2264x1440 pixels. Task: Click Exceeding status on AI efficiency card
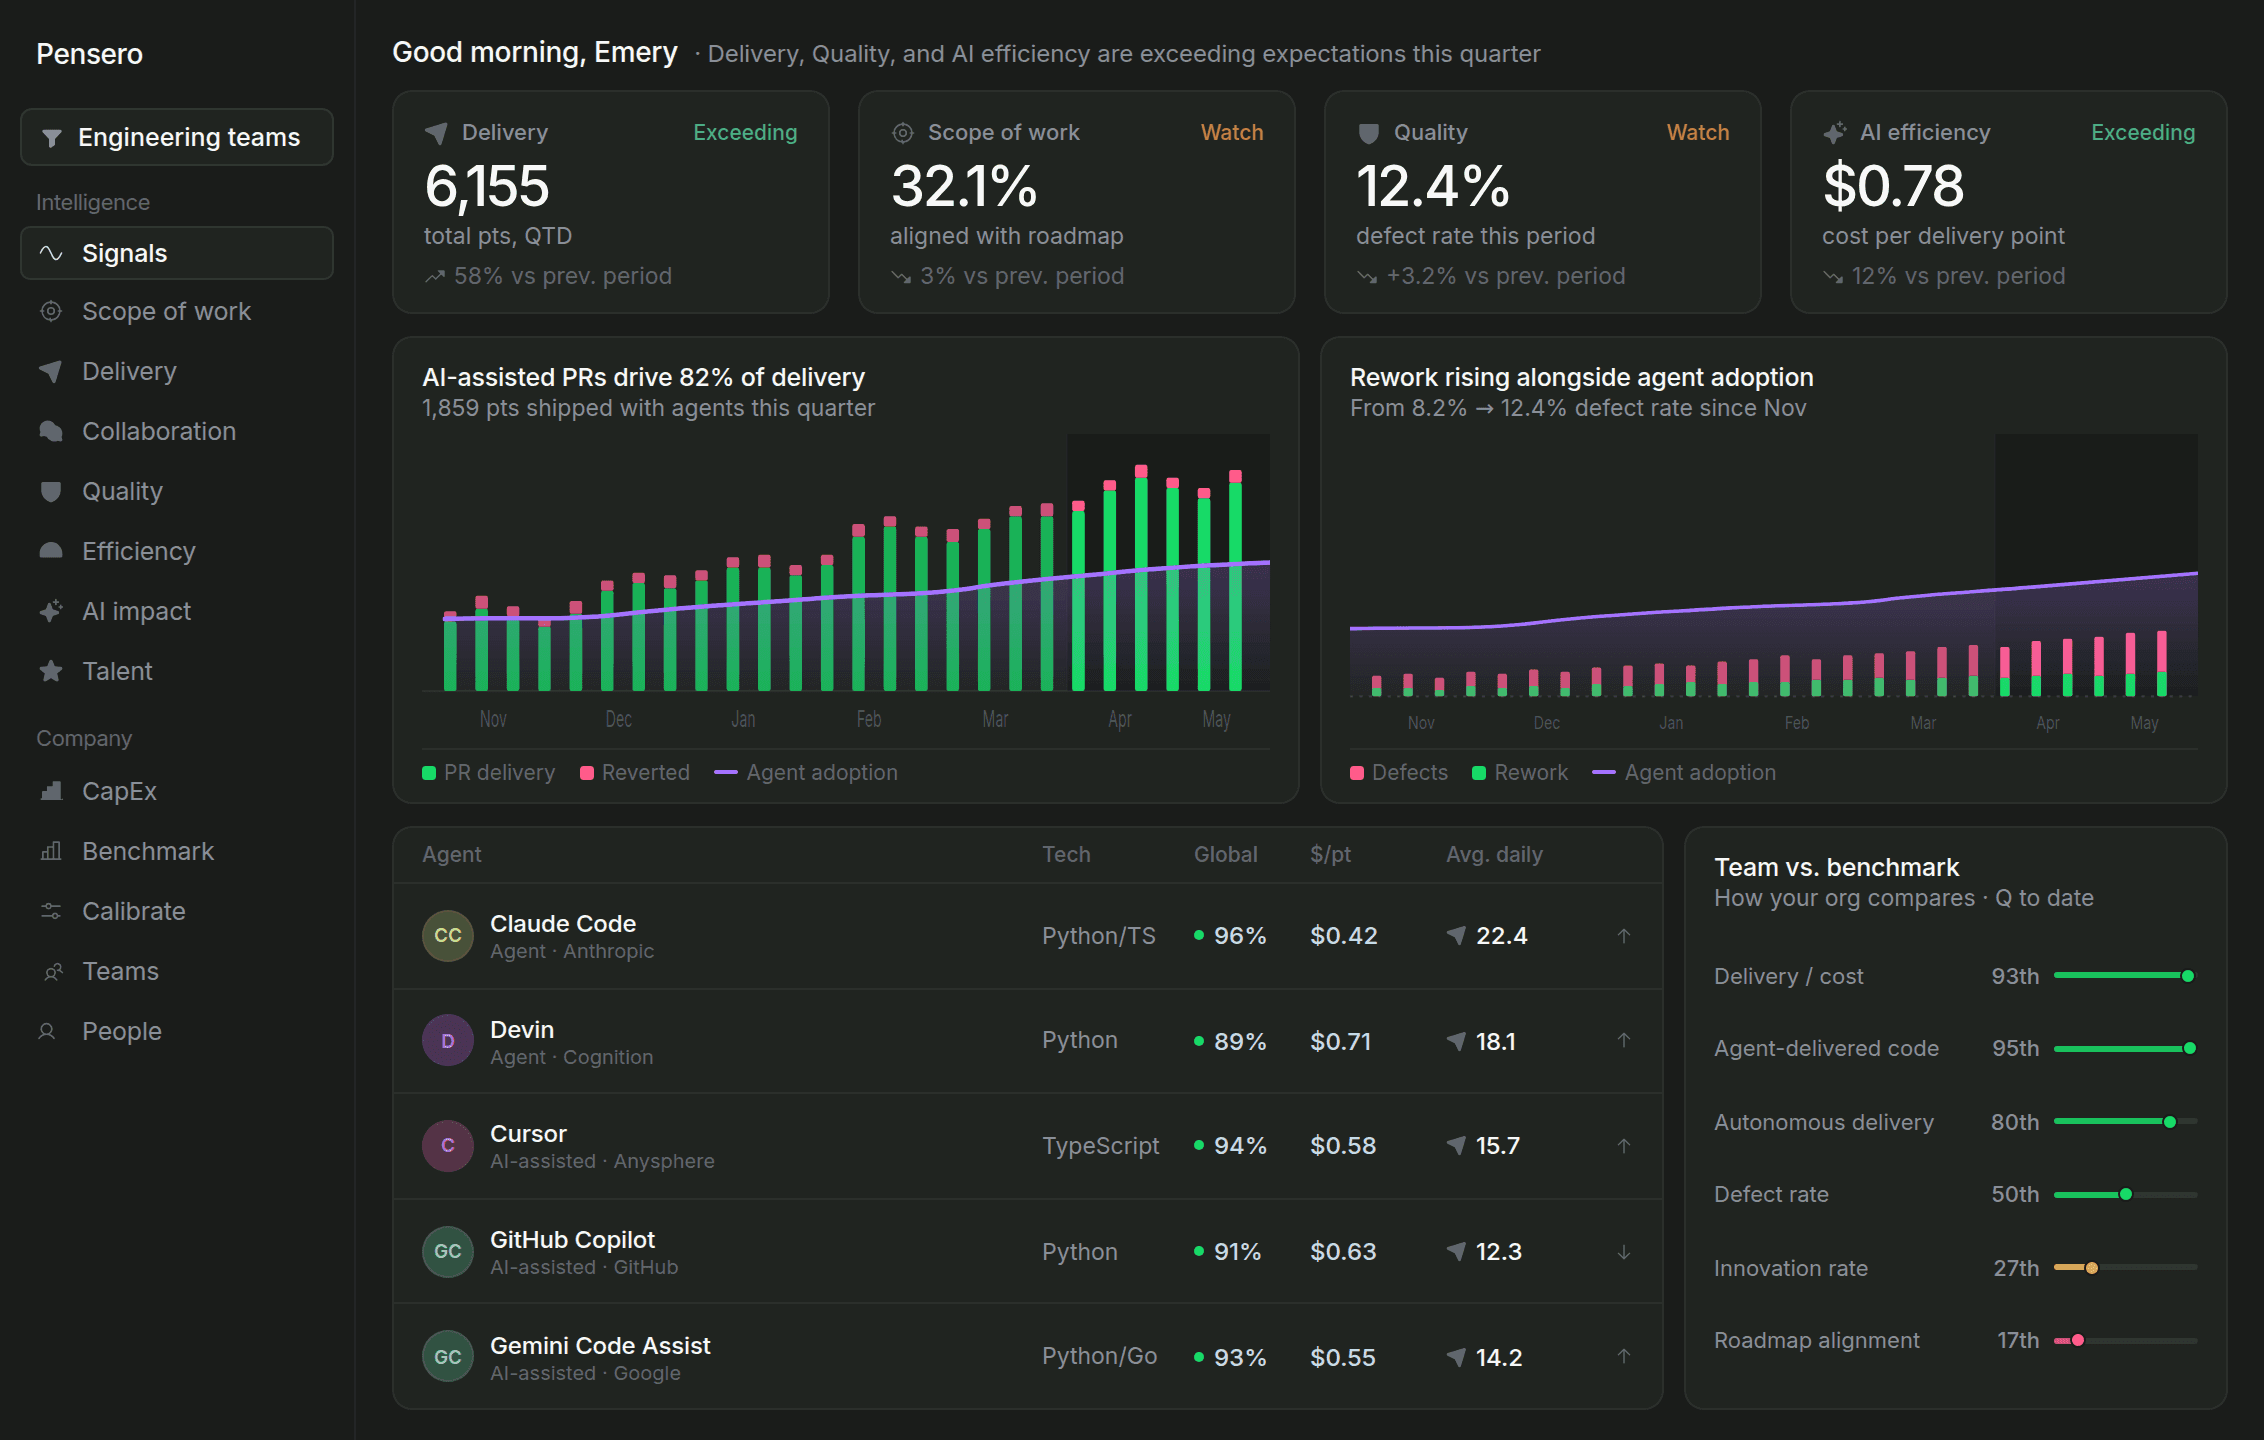(x=2143, y=132)
